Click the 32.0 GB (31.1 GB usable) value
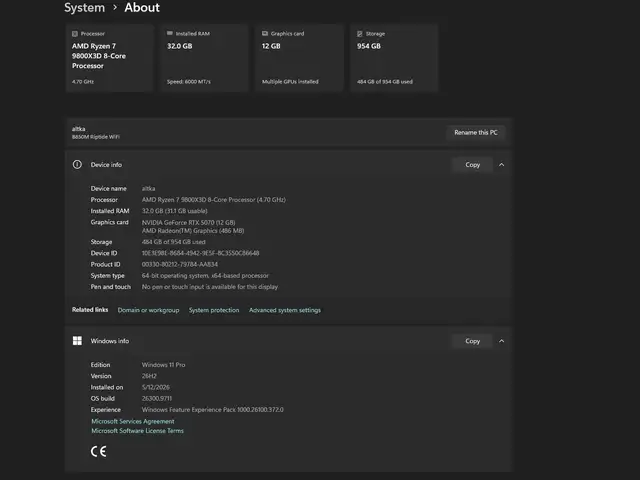Image resolution: width=640 pixels, height=480 pixels. [x=175, y=211]
